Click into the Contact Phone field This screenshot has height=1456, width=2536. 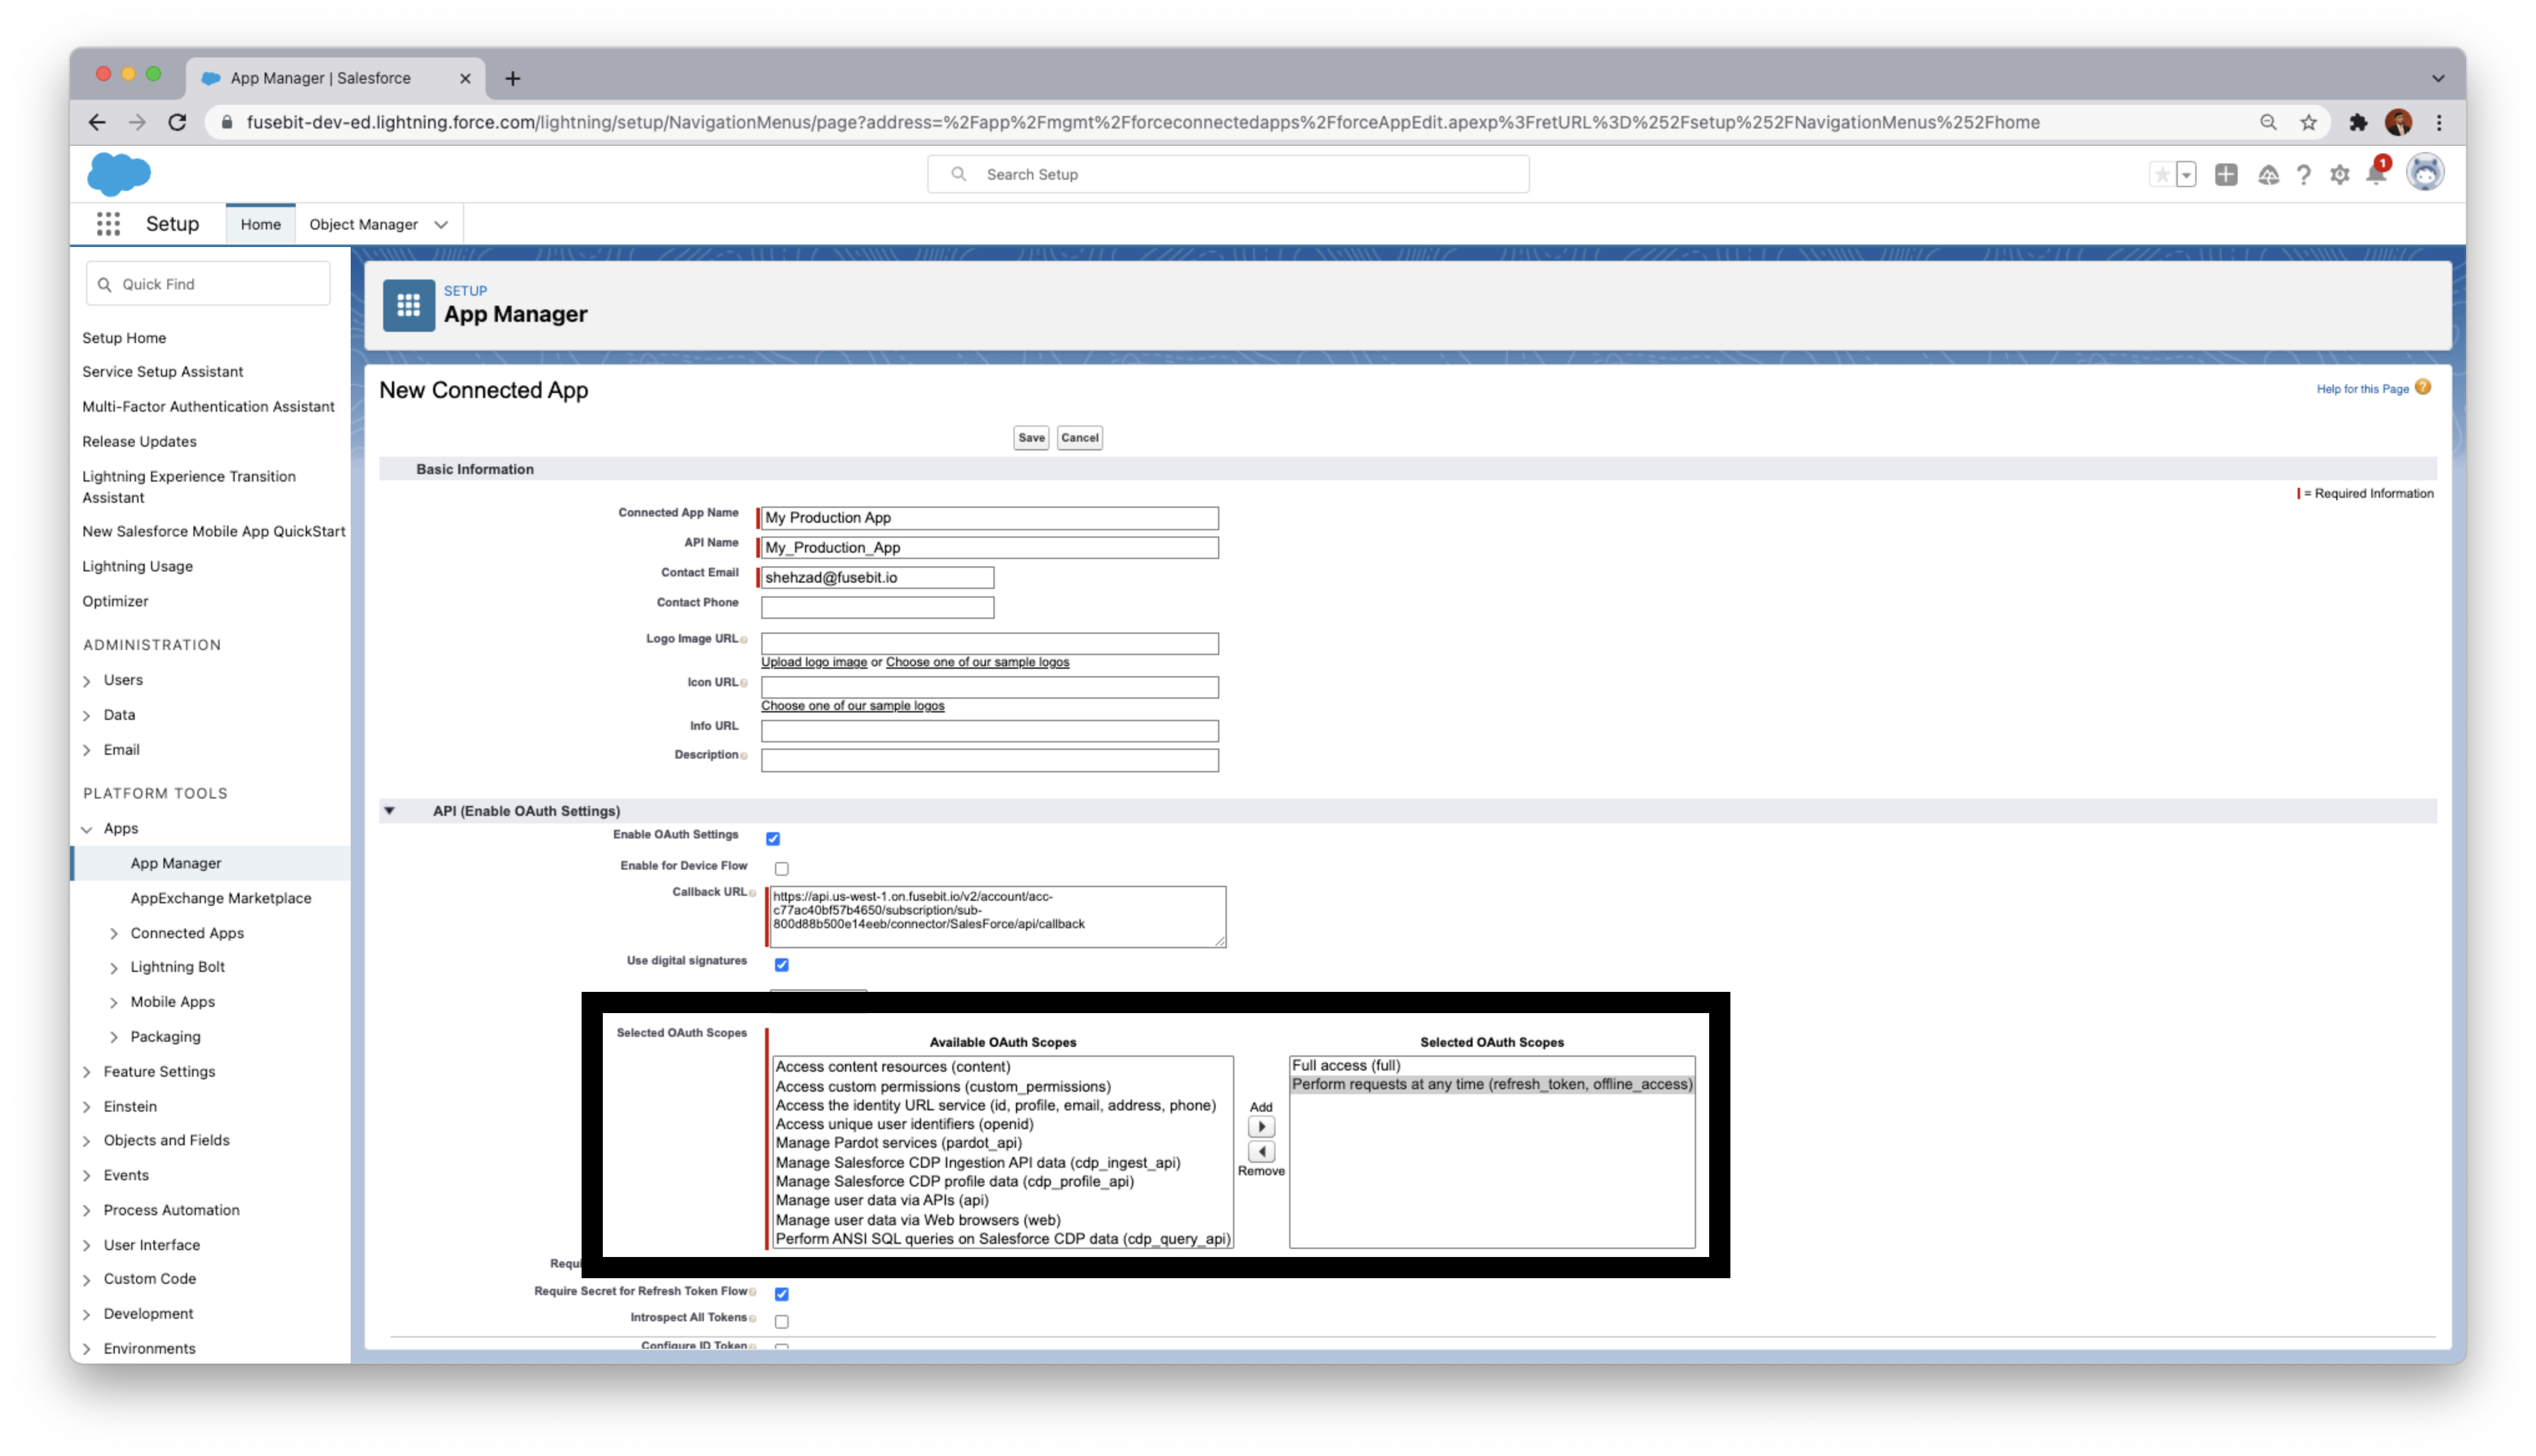(877, 607)
